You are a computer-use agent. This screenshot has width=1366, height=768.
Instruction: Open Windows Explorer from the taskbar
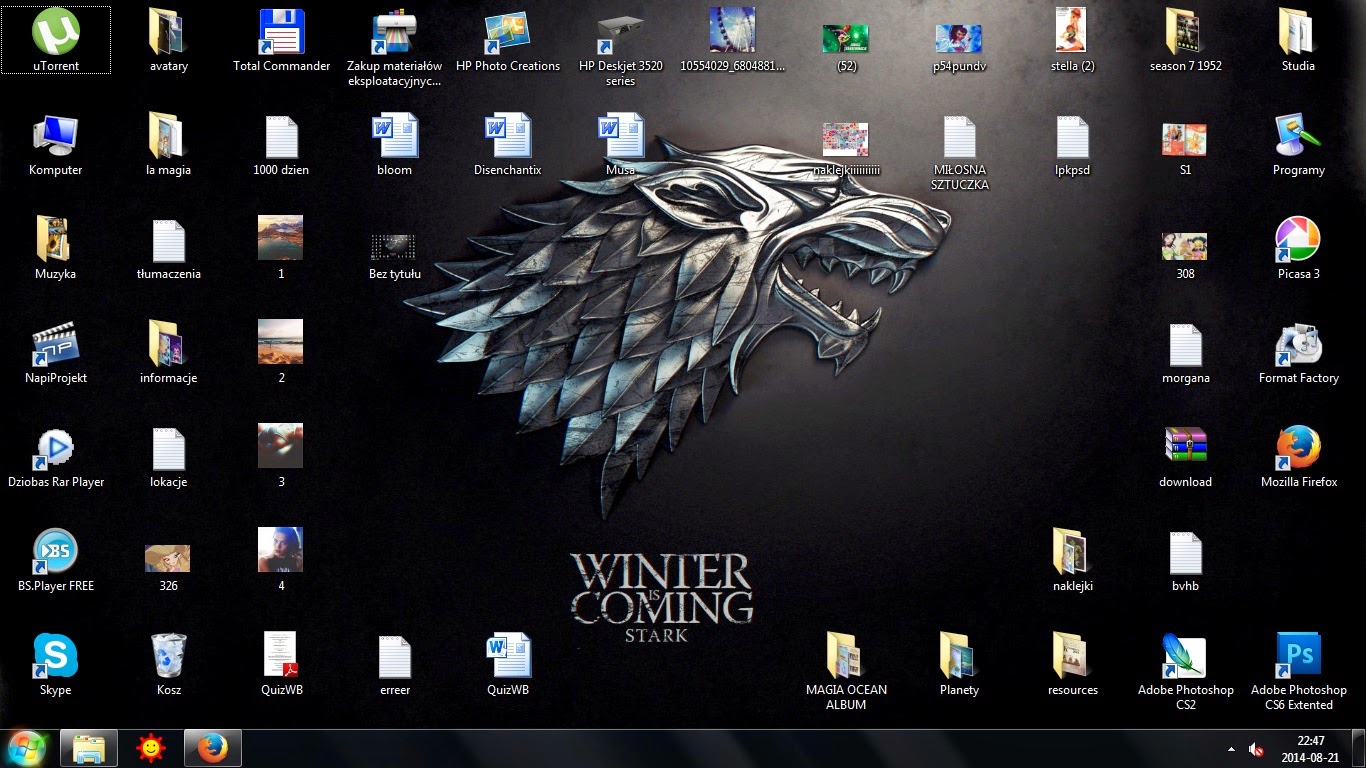point(89,748)
